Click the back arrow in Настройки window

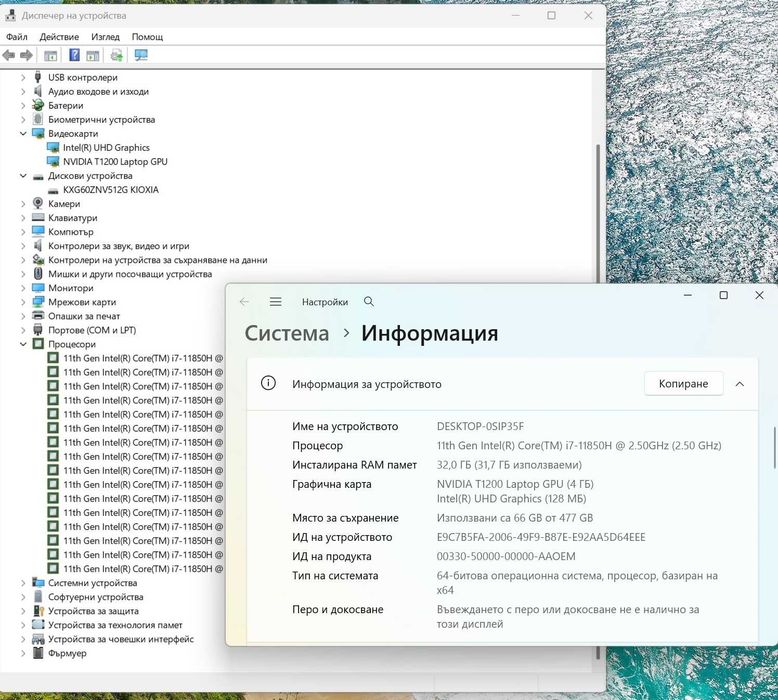click(244, 302)
